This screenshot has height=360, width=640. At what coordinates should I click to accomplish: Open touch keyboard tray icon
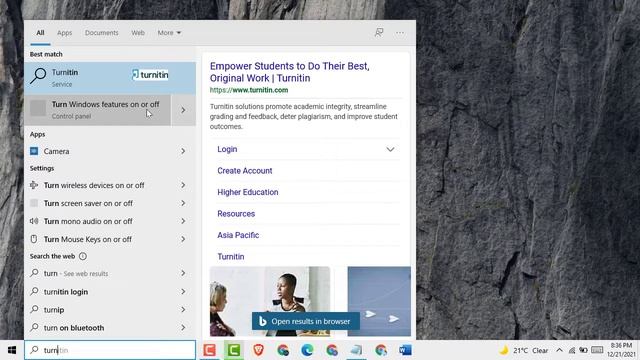click(597, 350)
